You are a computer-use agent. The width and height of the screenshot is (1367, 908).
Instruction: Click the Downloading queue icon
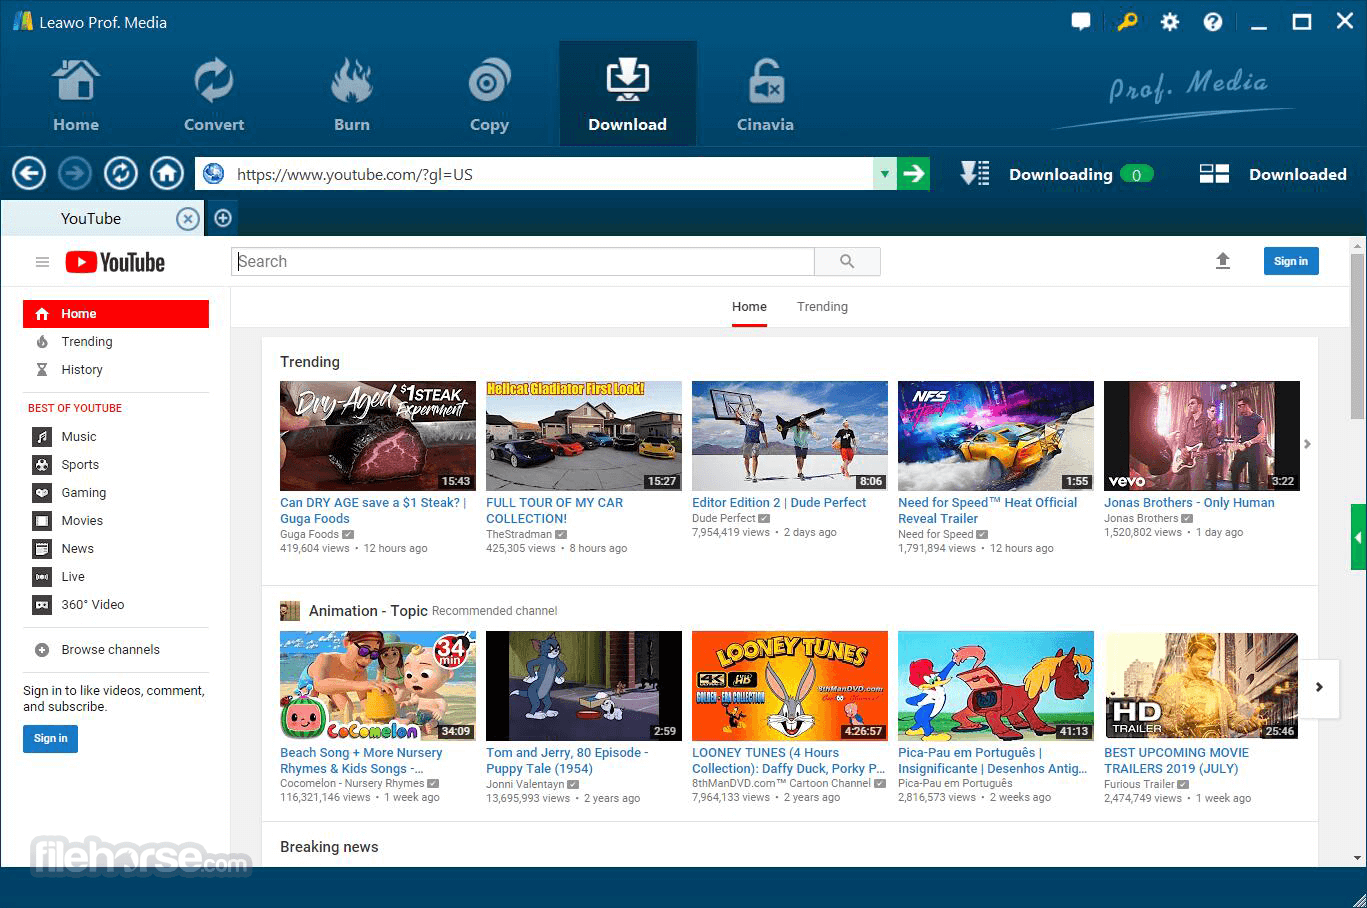click(x=974, y=174)
